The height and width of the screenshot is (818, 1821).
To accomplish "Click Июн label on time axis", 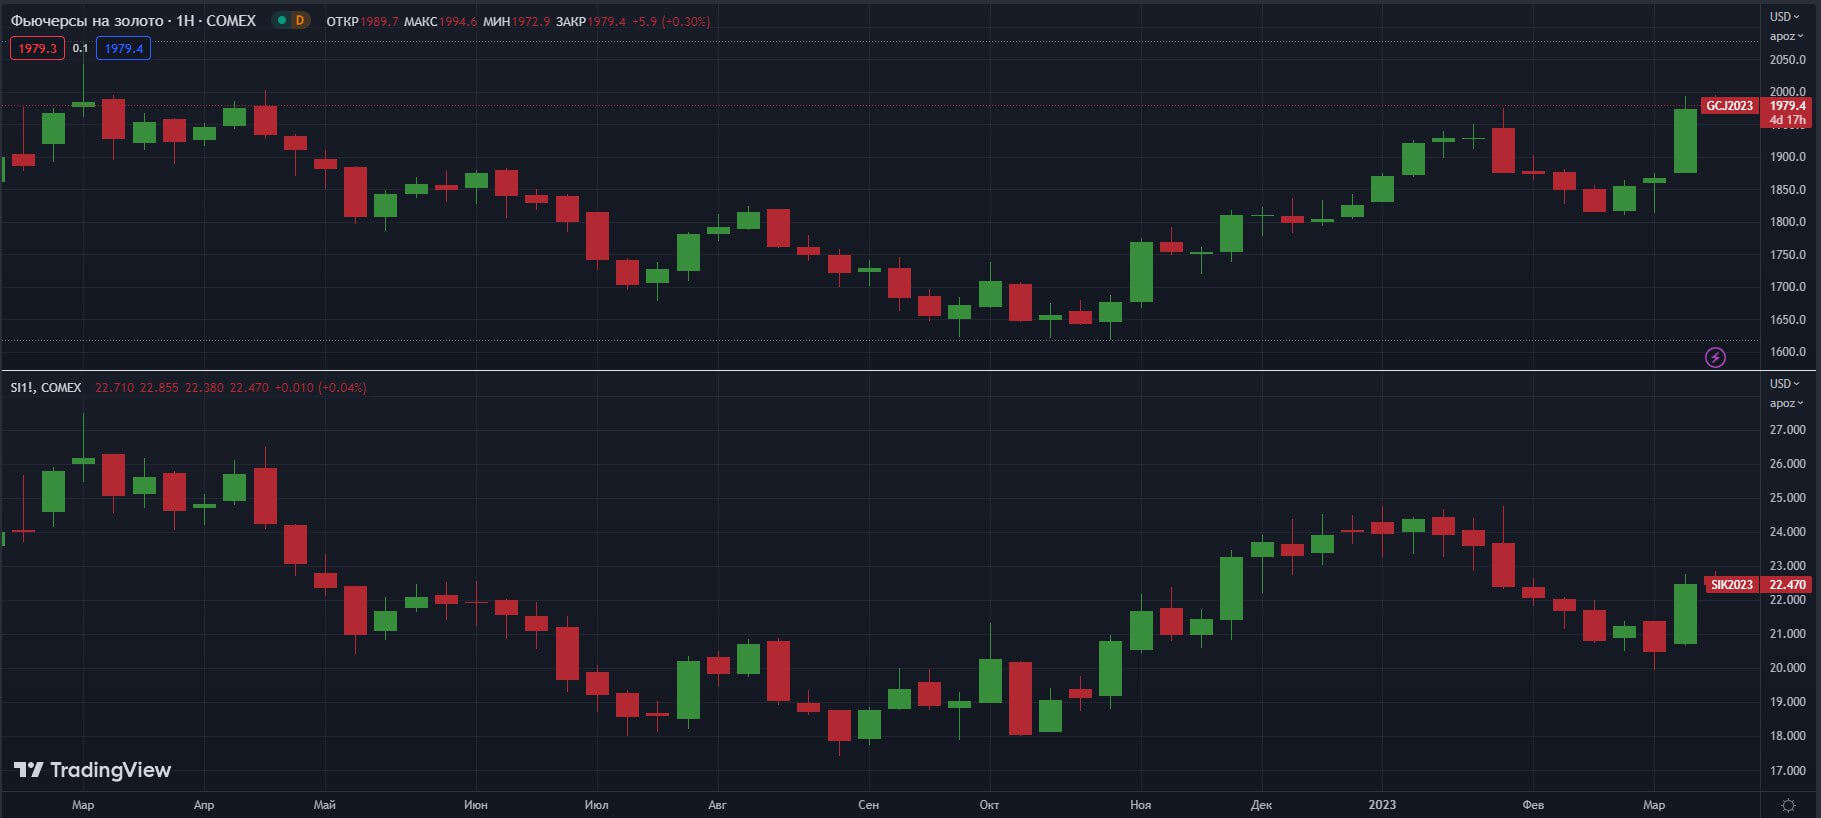I will pos(476,805).
